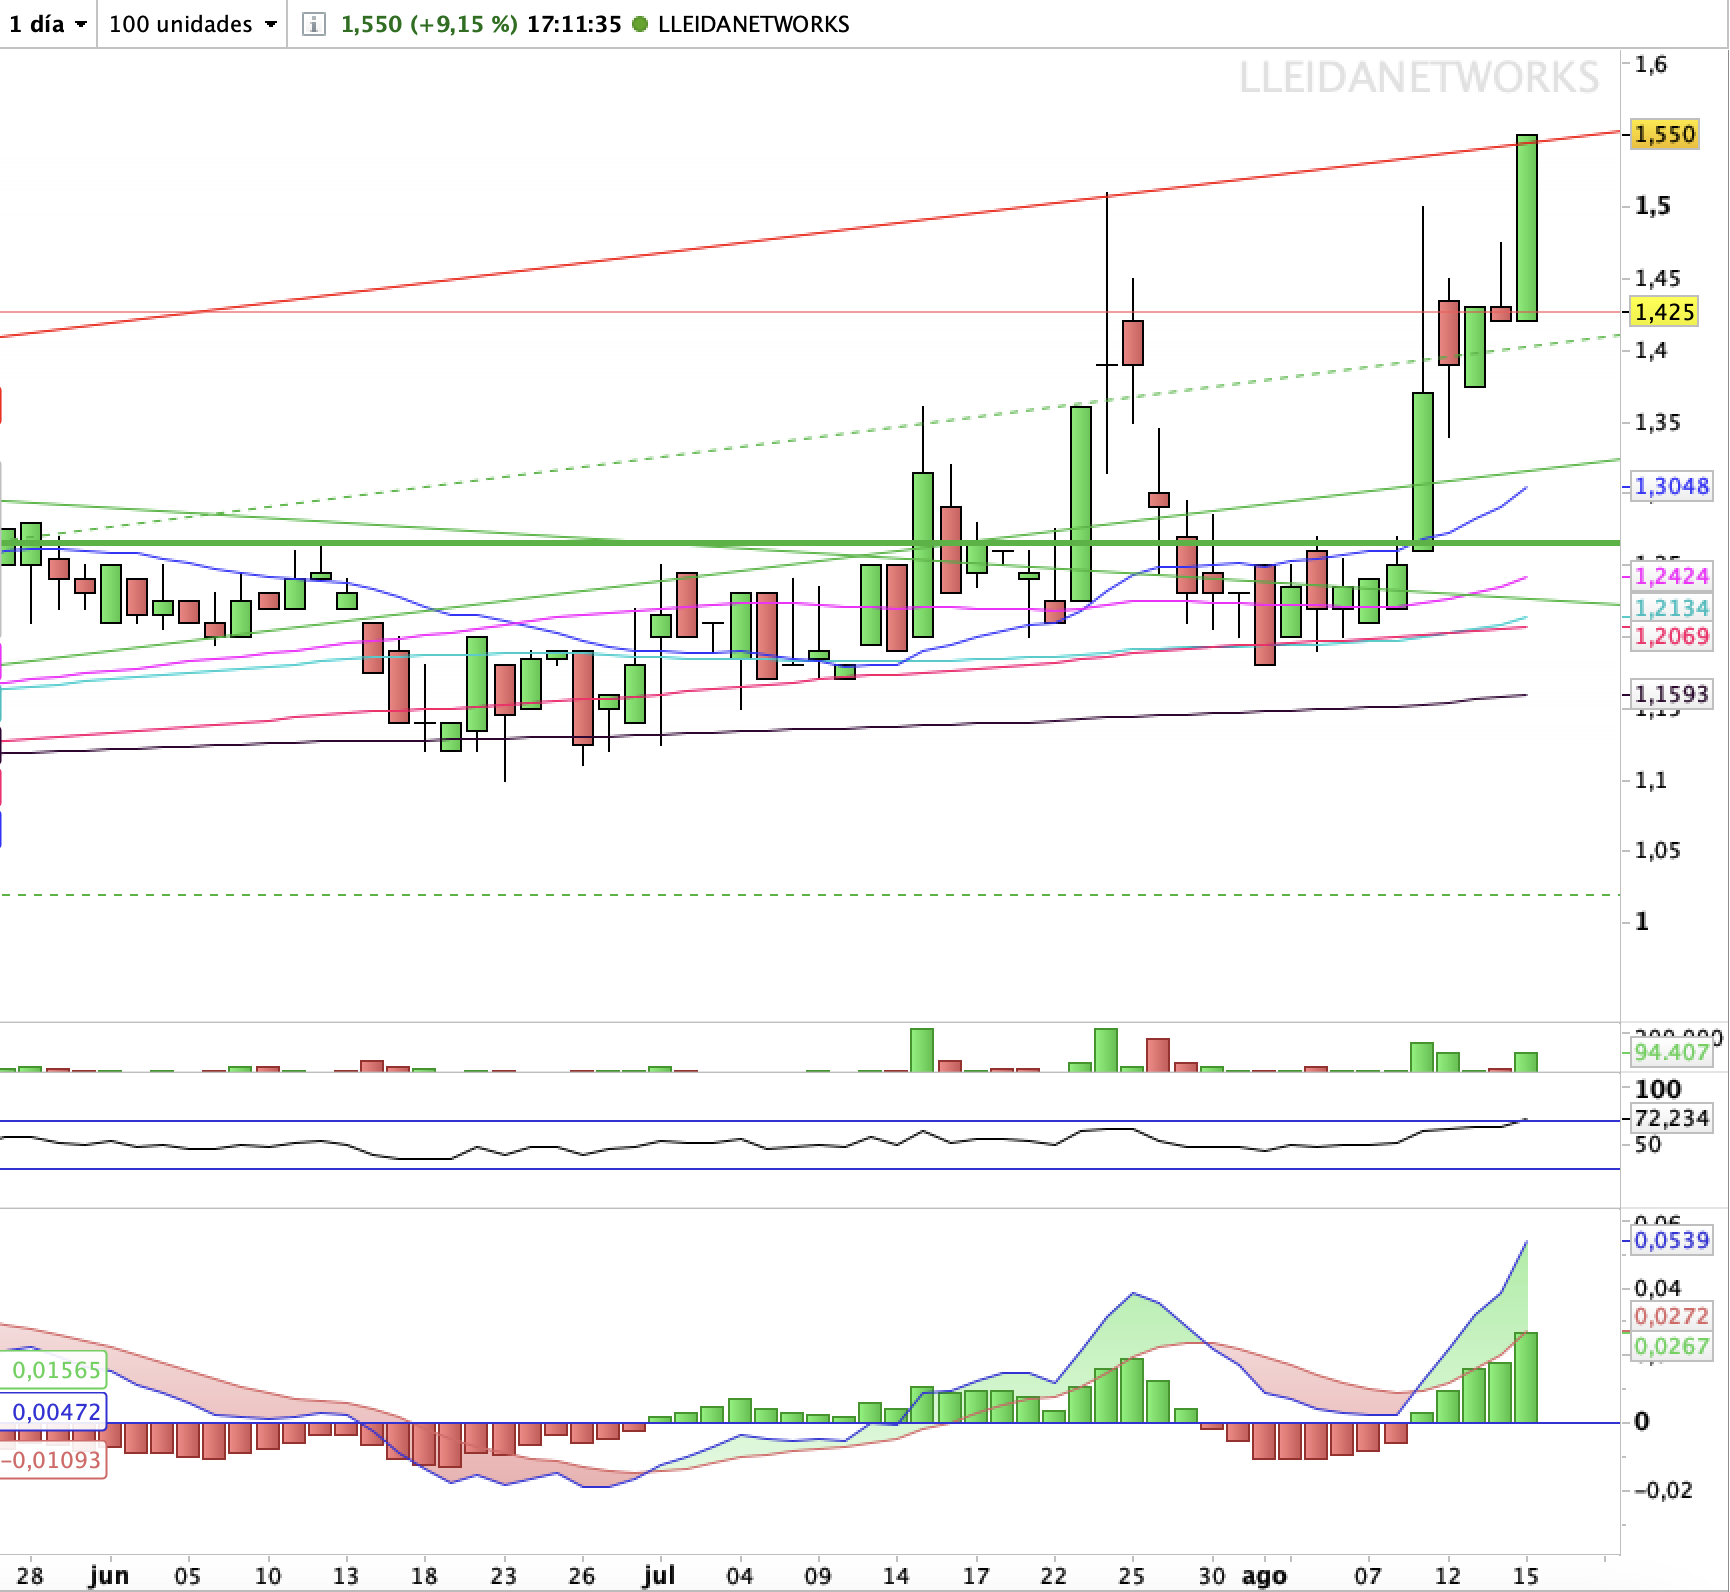Select the orange 1,550 current price tag
1730x1592 pixels.
(1664, 134)
